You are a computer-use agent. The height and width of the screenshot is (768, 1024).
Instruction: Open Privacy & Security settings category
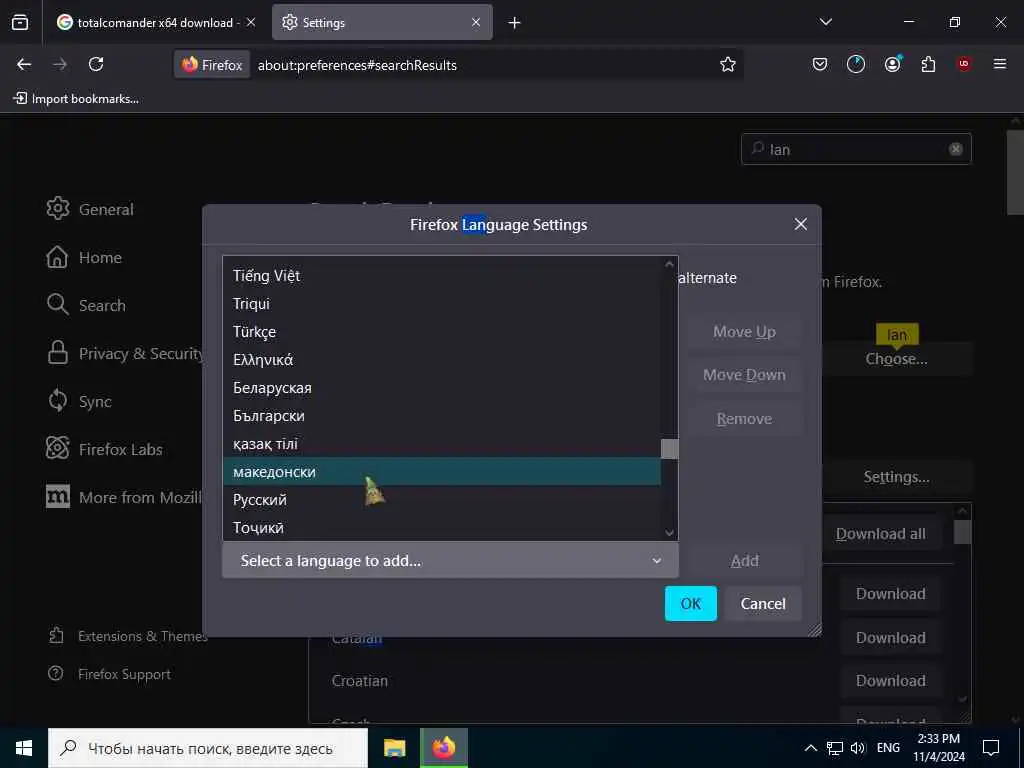[124, 353]
